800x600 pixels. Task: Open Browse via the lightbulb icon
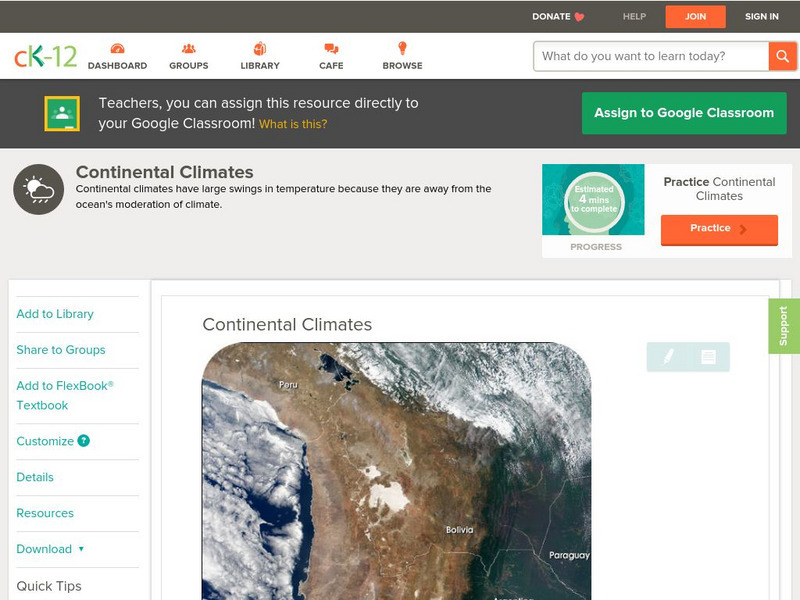[x=401, y=47]
